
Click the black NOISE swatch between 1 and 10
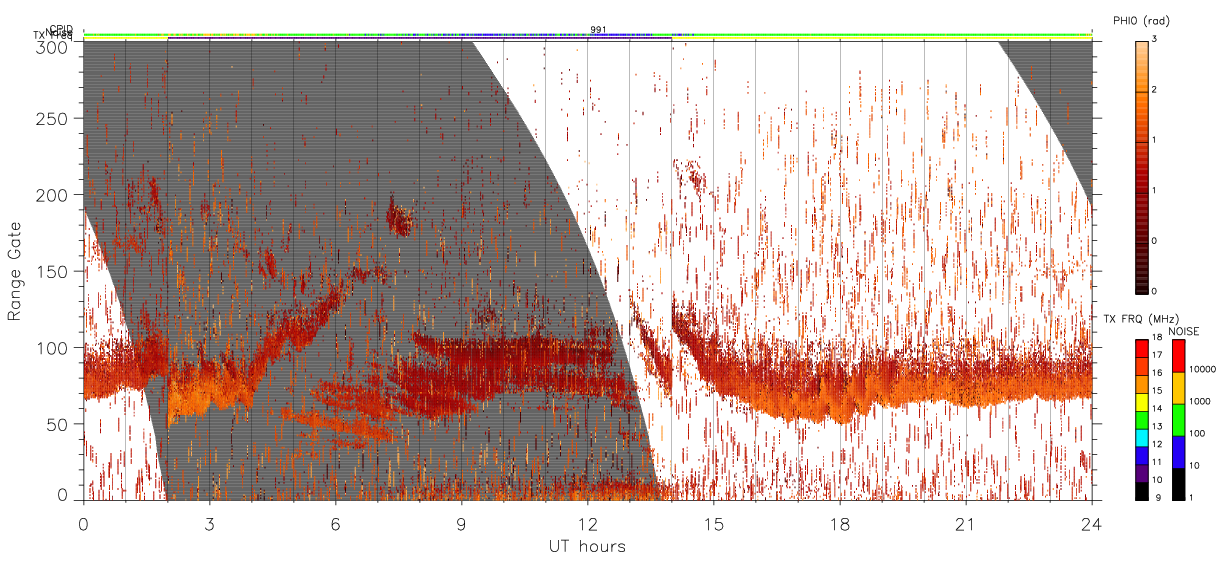[1178, 484]
